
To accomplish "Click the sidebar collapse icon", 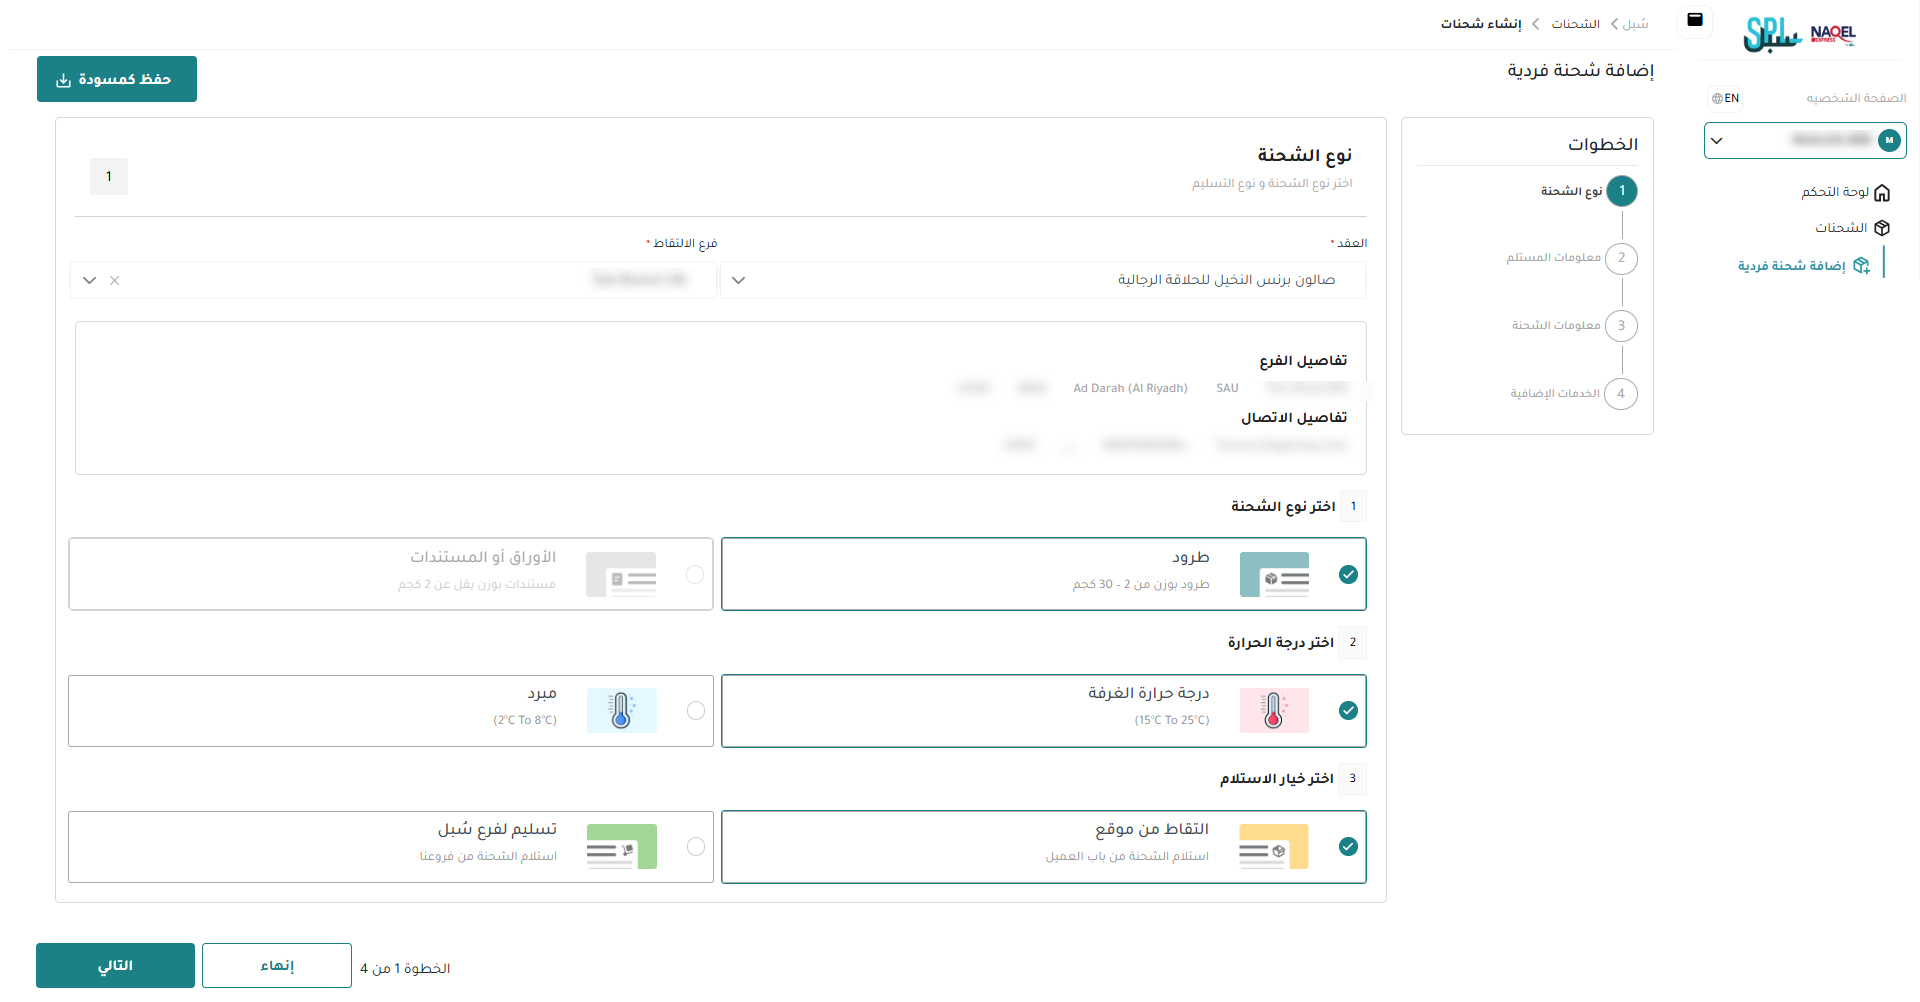I will pos(1695,20).
